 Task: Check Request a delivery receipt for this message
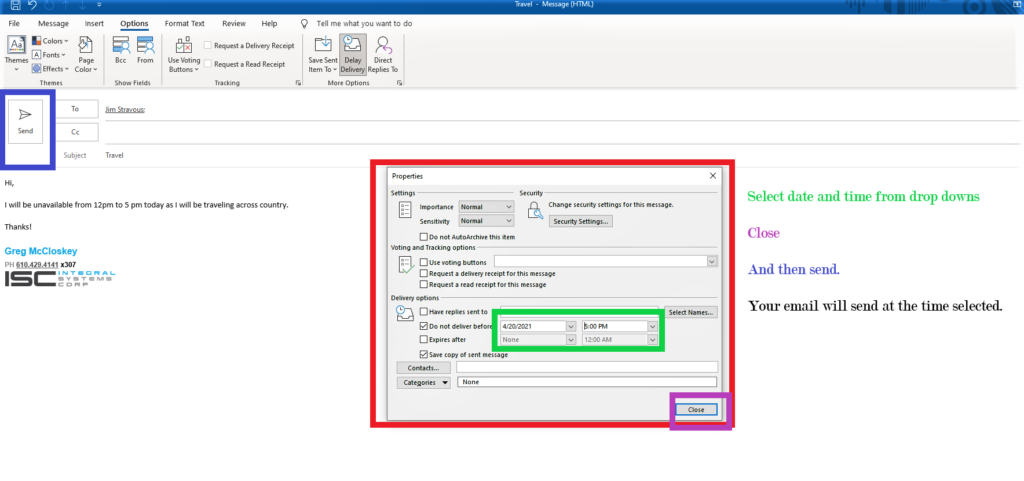424,273
